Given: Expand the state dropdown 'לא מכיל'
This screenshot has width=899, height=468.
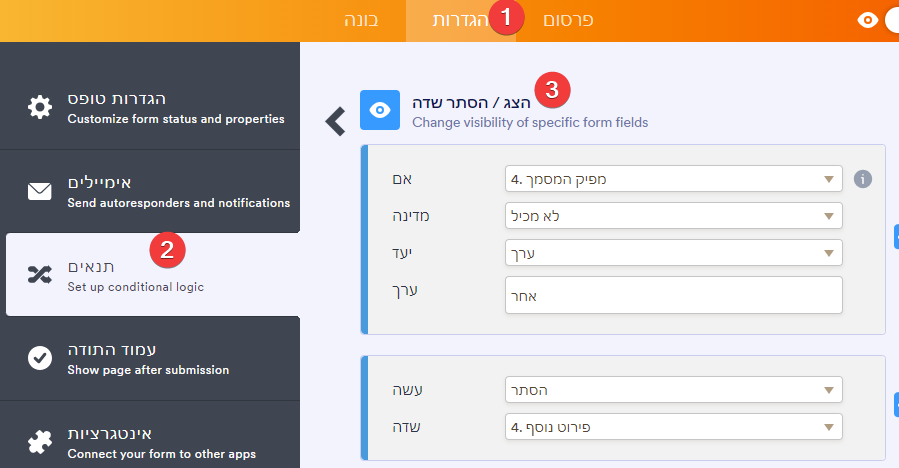Looking at the screenshot, I should coord(674,216).
